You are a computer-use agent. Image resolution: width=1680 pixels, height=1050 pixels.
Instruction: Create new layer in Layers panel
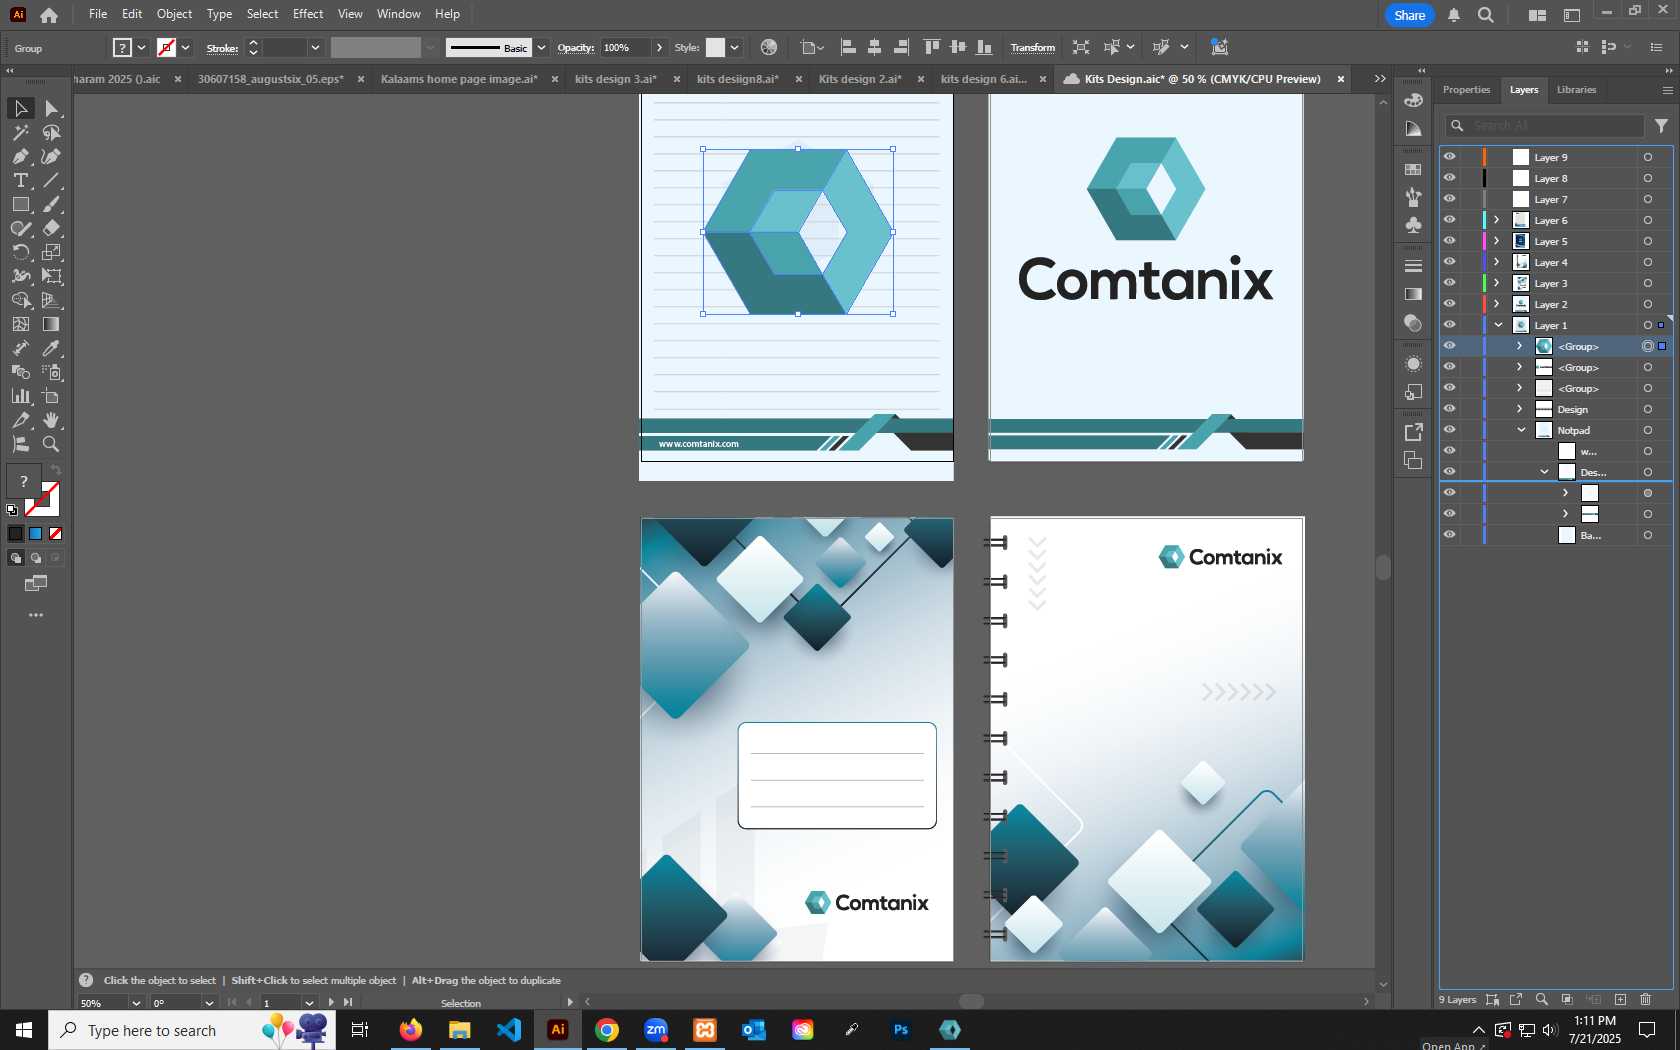1620,999
